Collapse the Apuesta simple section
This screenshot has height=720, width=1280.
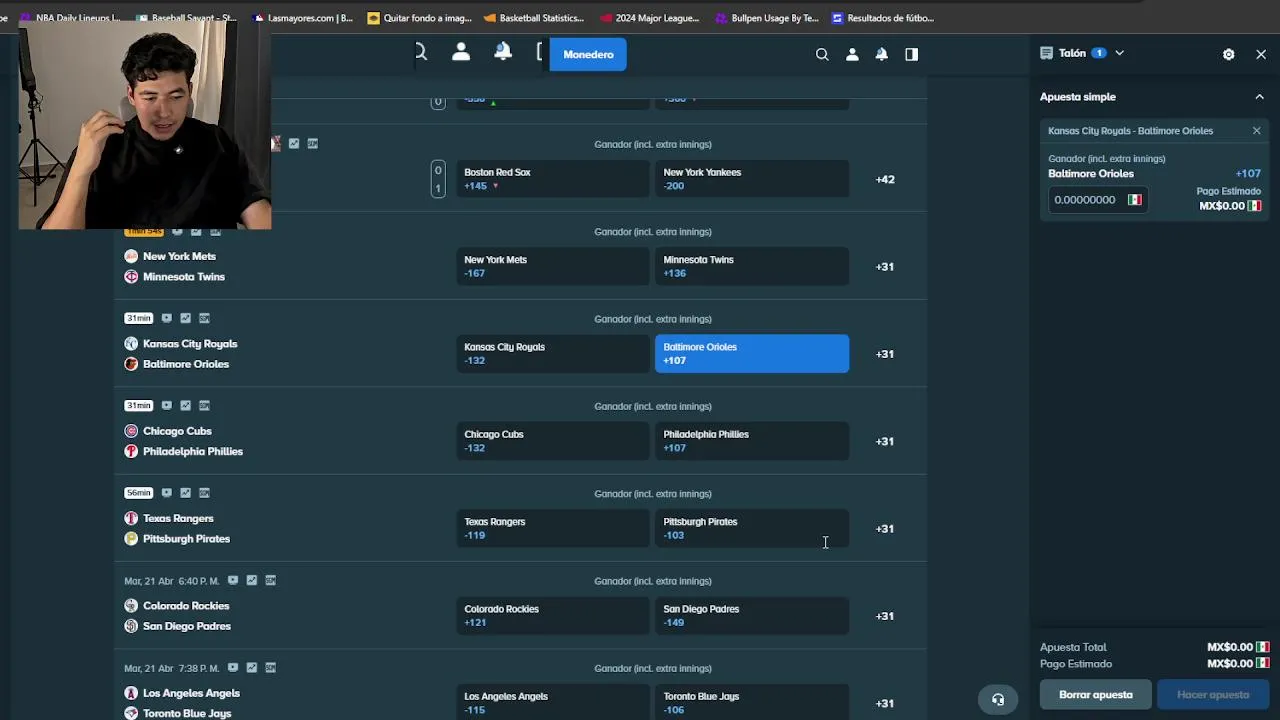[x=1259, y=97]
